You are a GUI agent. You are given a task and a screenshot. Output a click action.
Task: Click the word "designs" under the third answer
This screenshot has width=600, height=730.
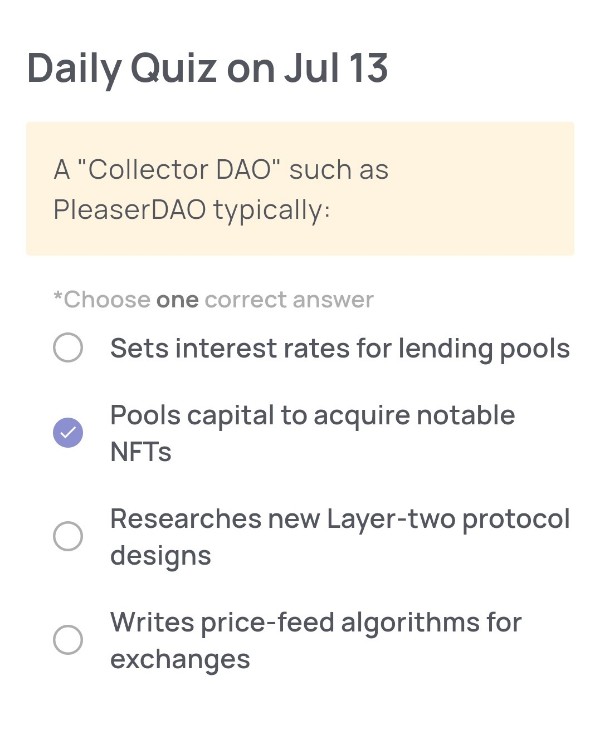click(x=161, y=557)
